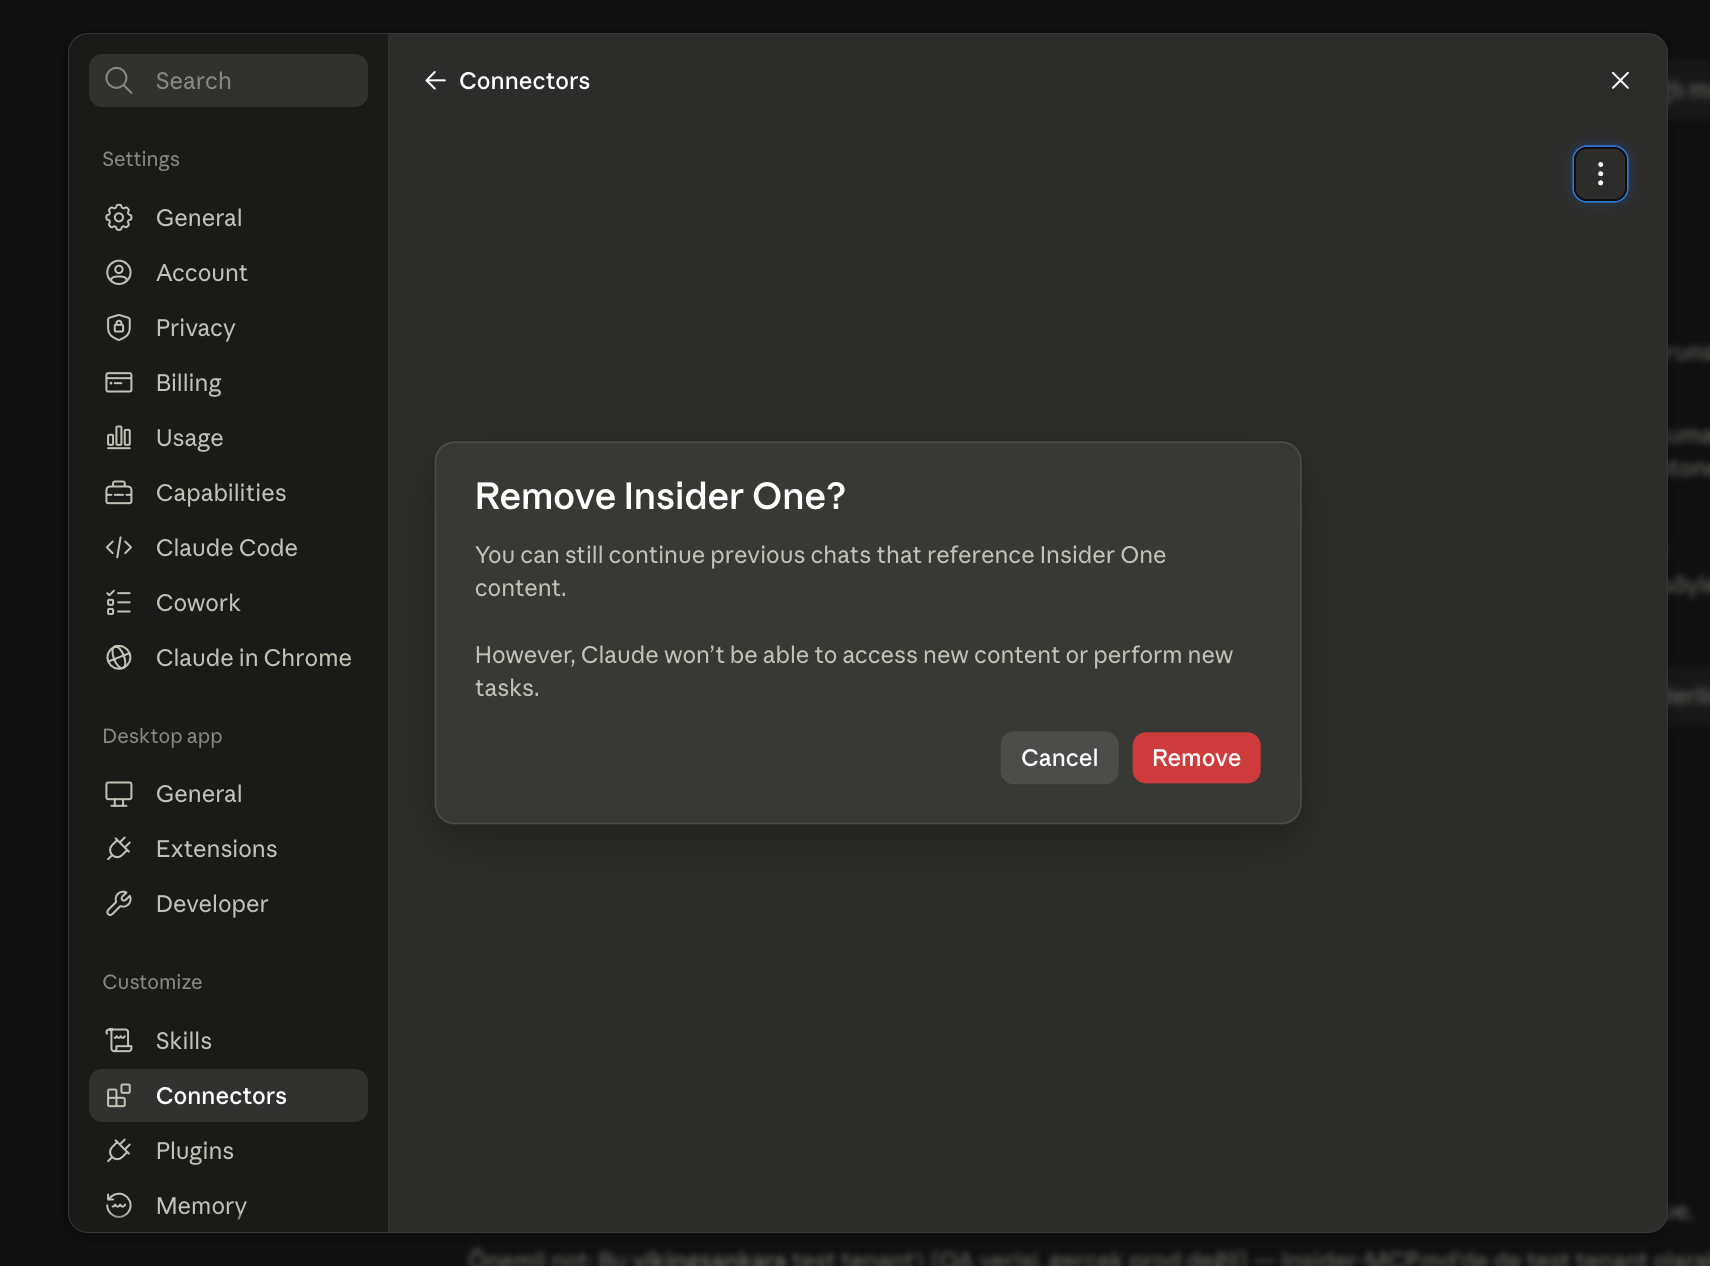This screenshot has width=1710, height=1266.
Task: Click the search magnifier icon
Action: (x=119, y=80)
